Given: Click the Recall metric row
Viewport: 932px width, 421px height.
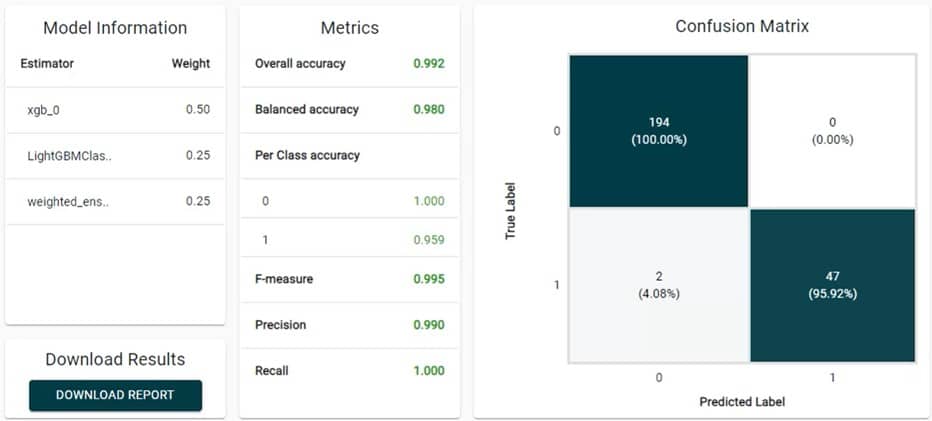Looking at the screenshot, I should click(349, 371).
